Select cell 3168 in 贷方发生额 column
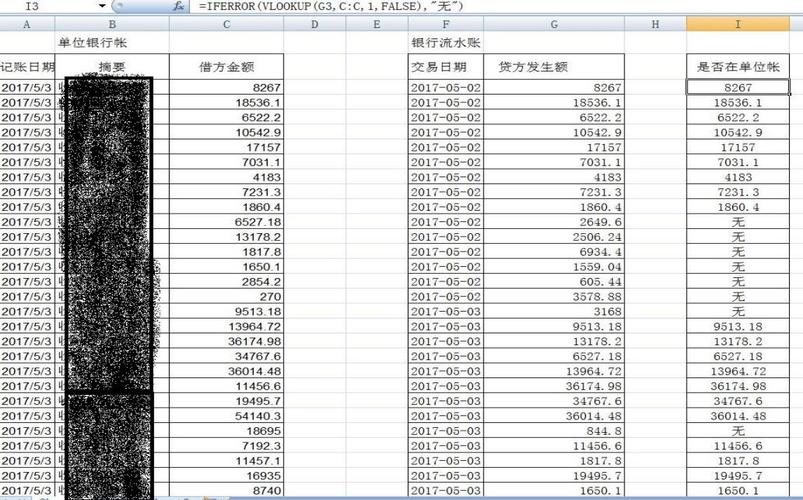803x500 pixels. (554, 311)
